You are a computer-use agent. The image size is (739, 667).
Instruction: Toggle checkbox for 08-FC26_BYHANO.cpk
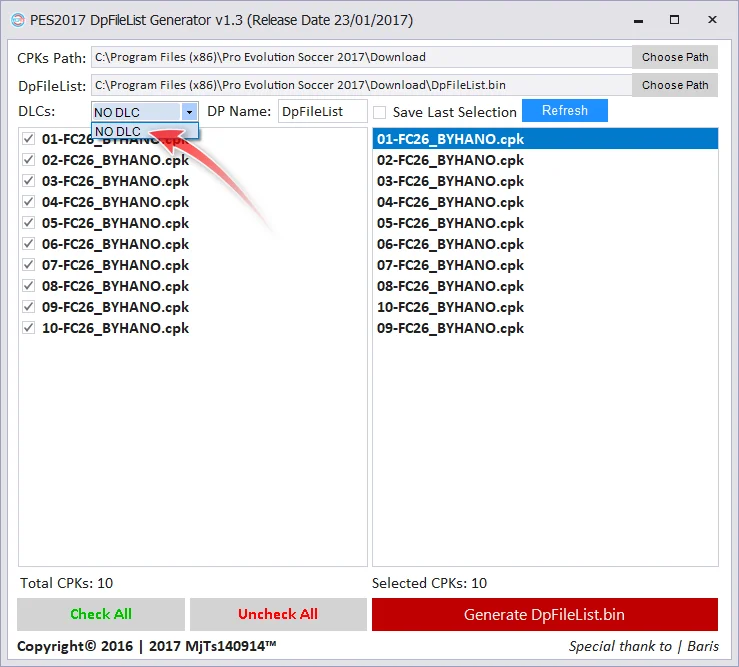coord(29,286)
